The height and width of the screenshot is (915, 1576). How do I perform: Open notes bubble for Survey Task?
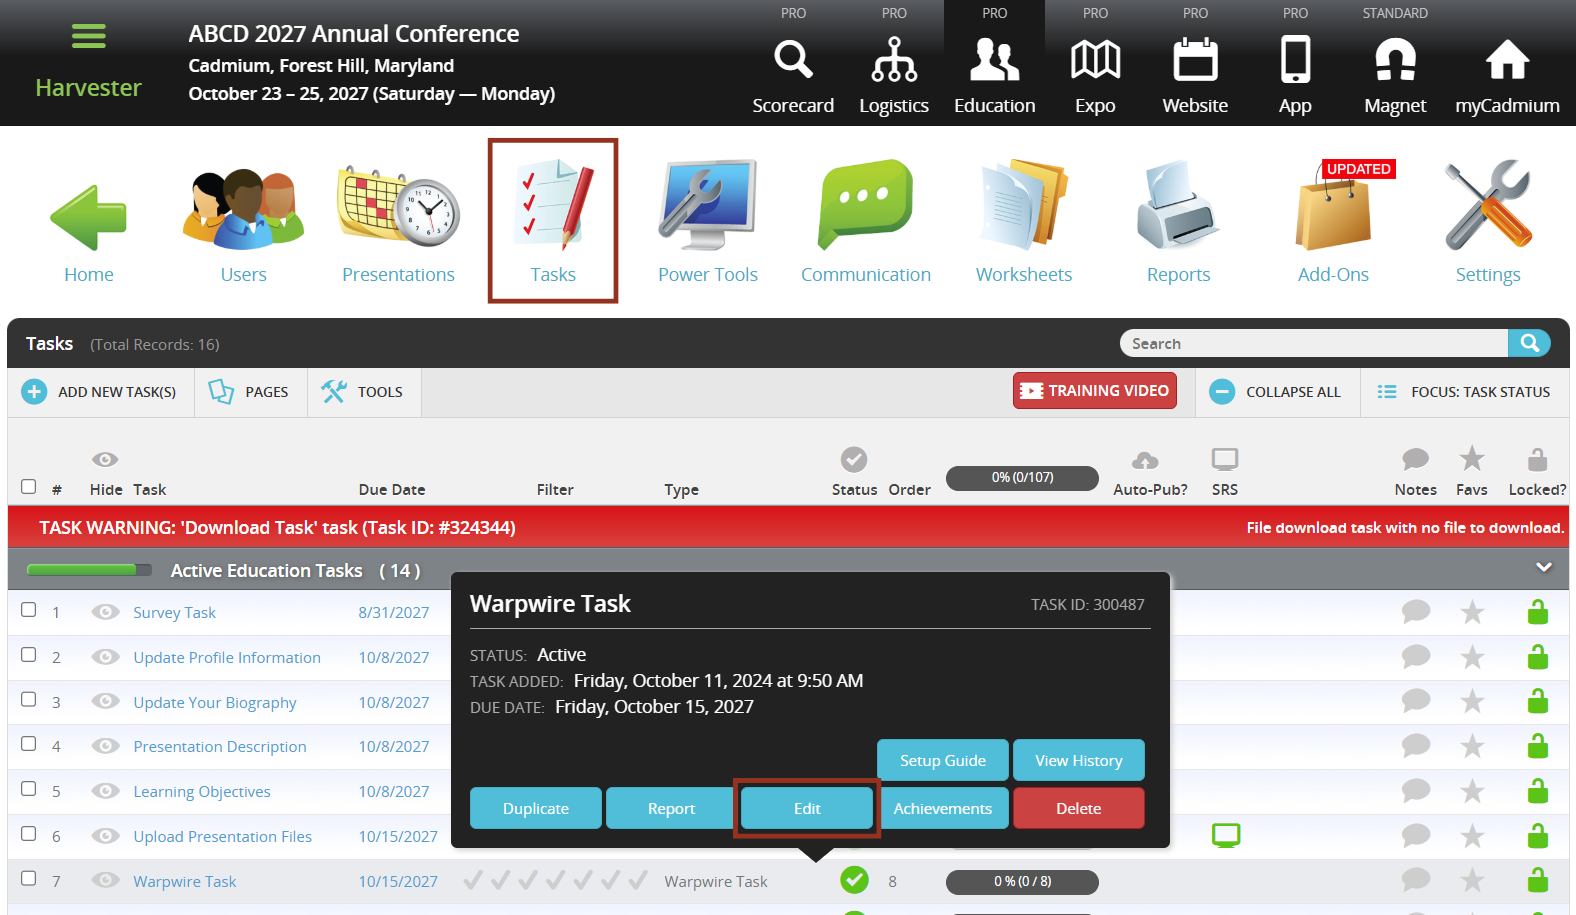click(x=1416, y=611)
